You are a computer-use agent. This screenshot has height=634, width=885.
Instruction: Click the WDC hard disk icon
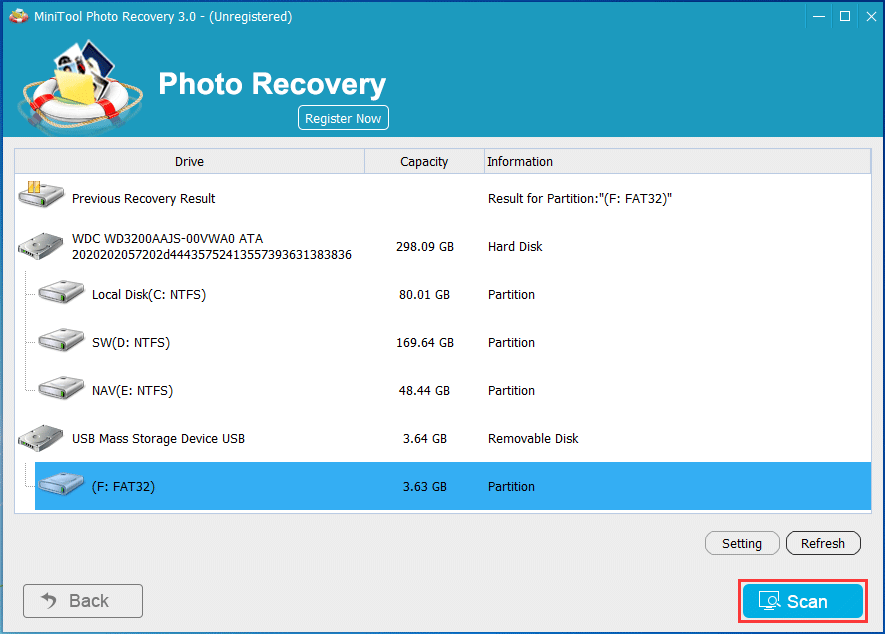pos(41,246)
